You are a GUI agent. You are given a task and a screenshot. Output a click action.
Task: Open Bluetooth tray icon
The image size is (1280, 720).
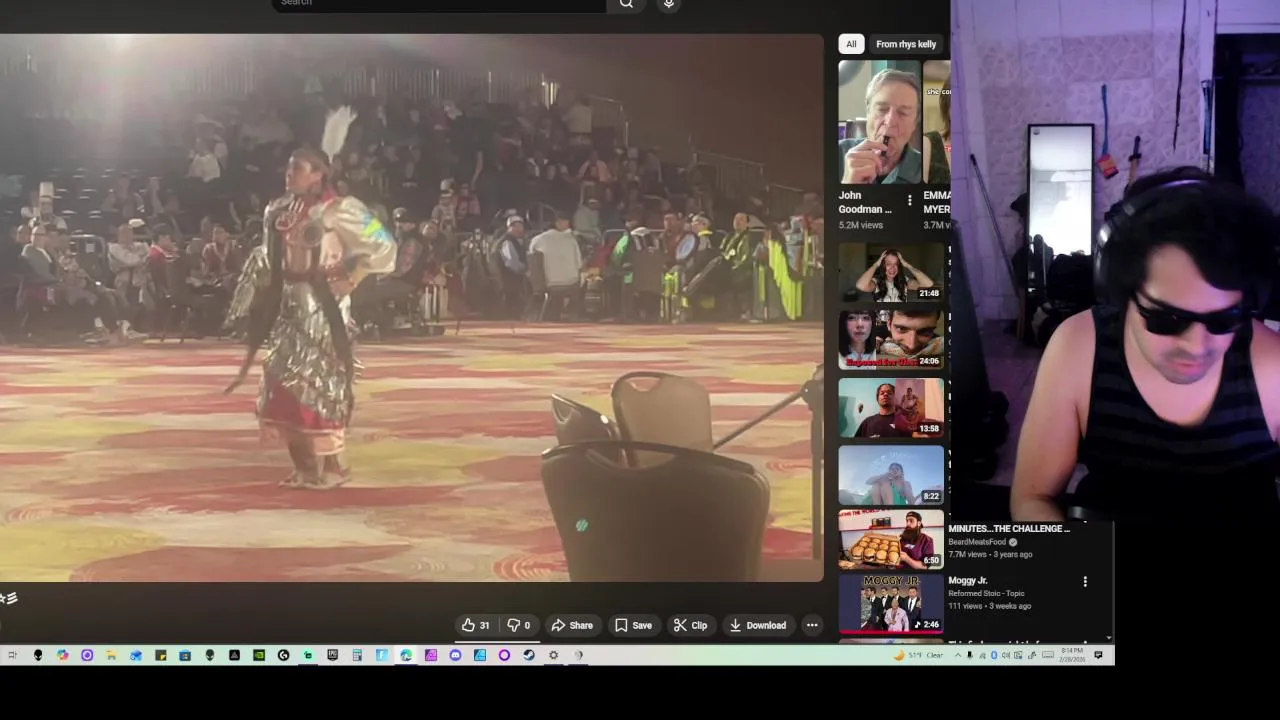click(994, 655)
